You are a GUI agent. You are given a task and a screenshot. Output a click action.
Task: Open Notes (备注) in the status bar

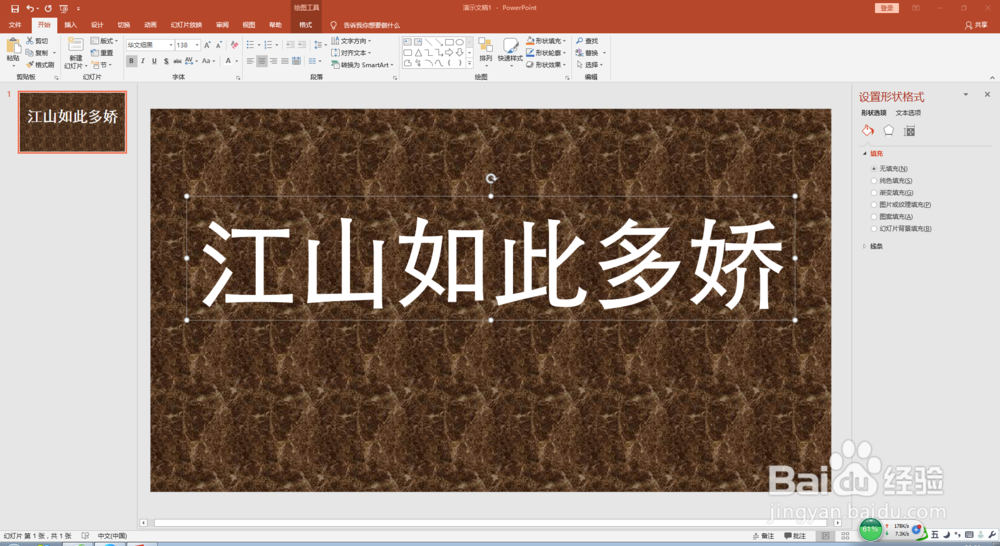pos(763,536)
